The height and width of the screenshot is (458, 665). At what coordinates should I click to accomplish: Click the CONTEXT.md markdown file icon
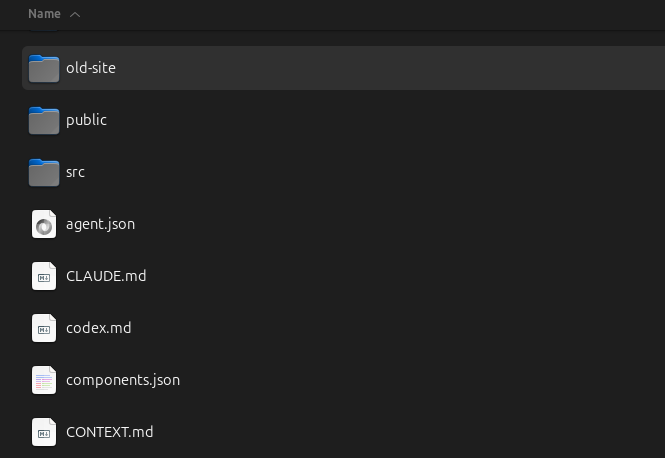click(44, 432)
